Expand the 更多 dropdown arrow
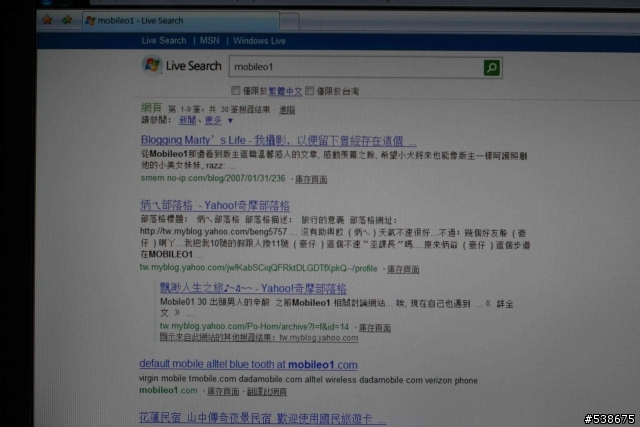 coord(230,121)
